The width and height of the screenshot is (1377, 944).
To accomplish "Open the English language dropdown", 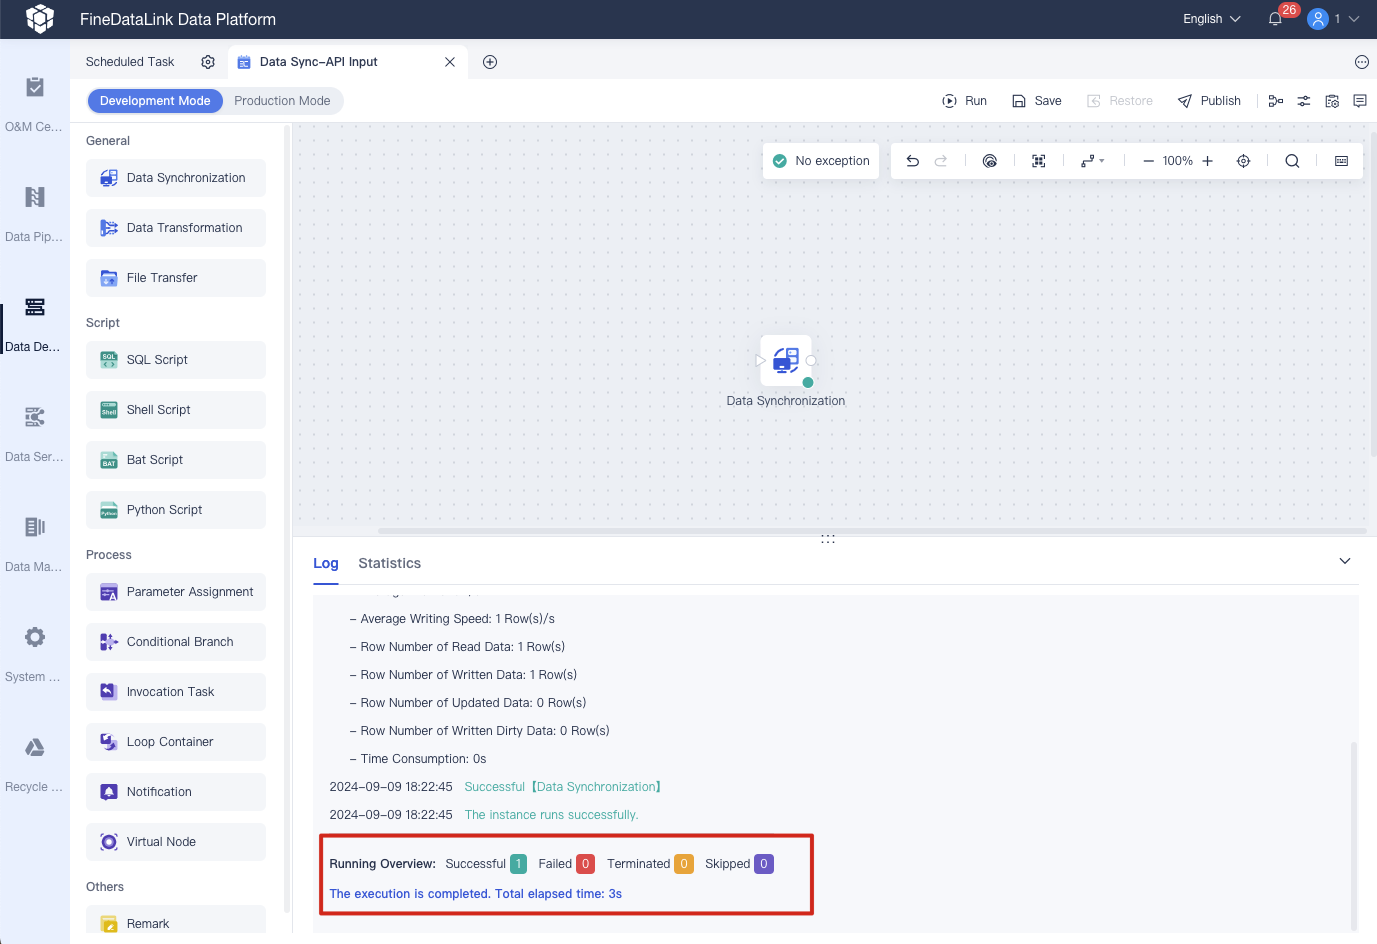I will click(1211, 19).
